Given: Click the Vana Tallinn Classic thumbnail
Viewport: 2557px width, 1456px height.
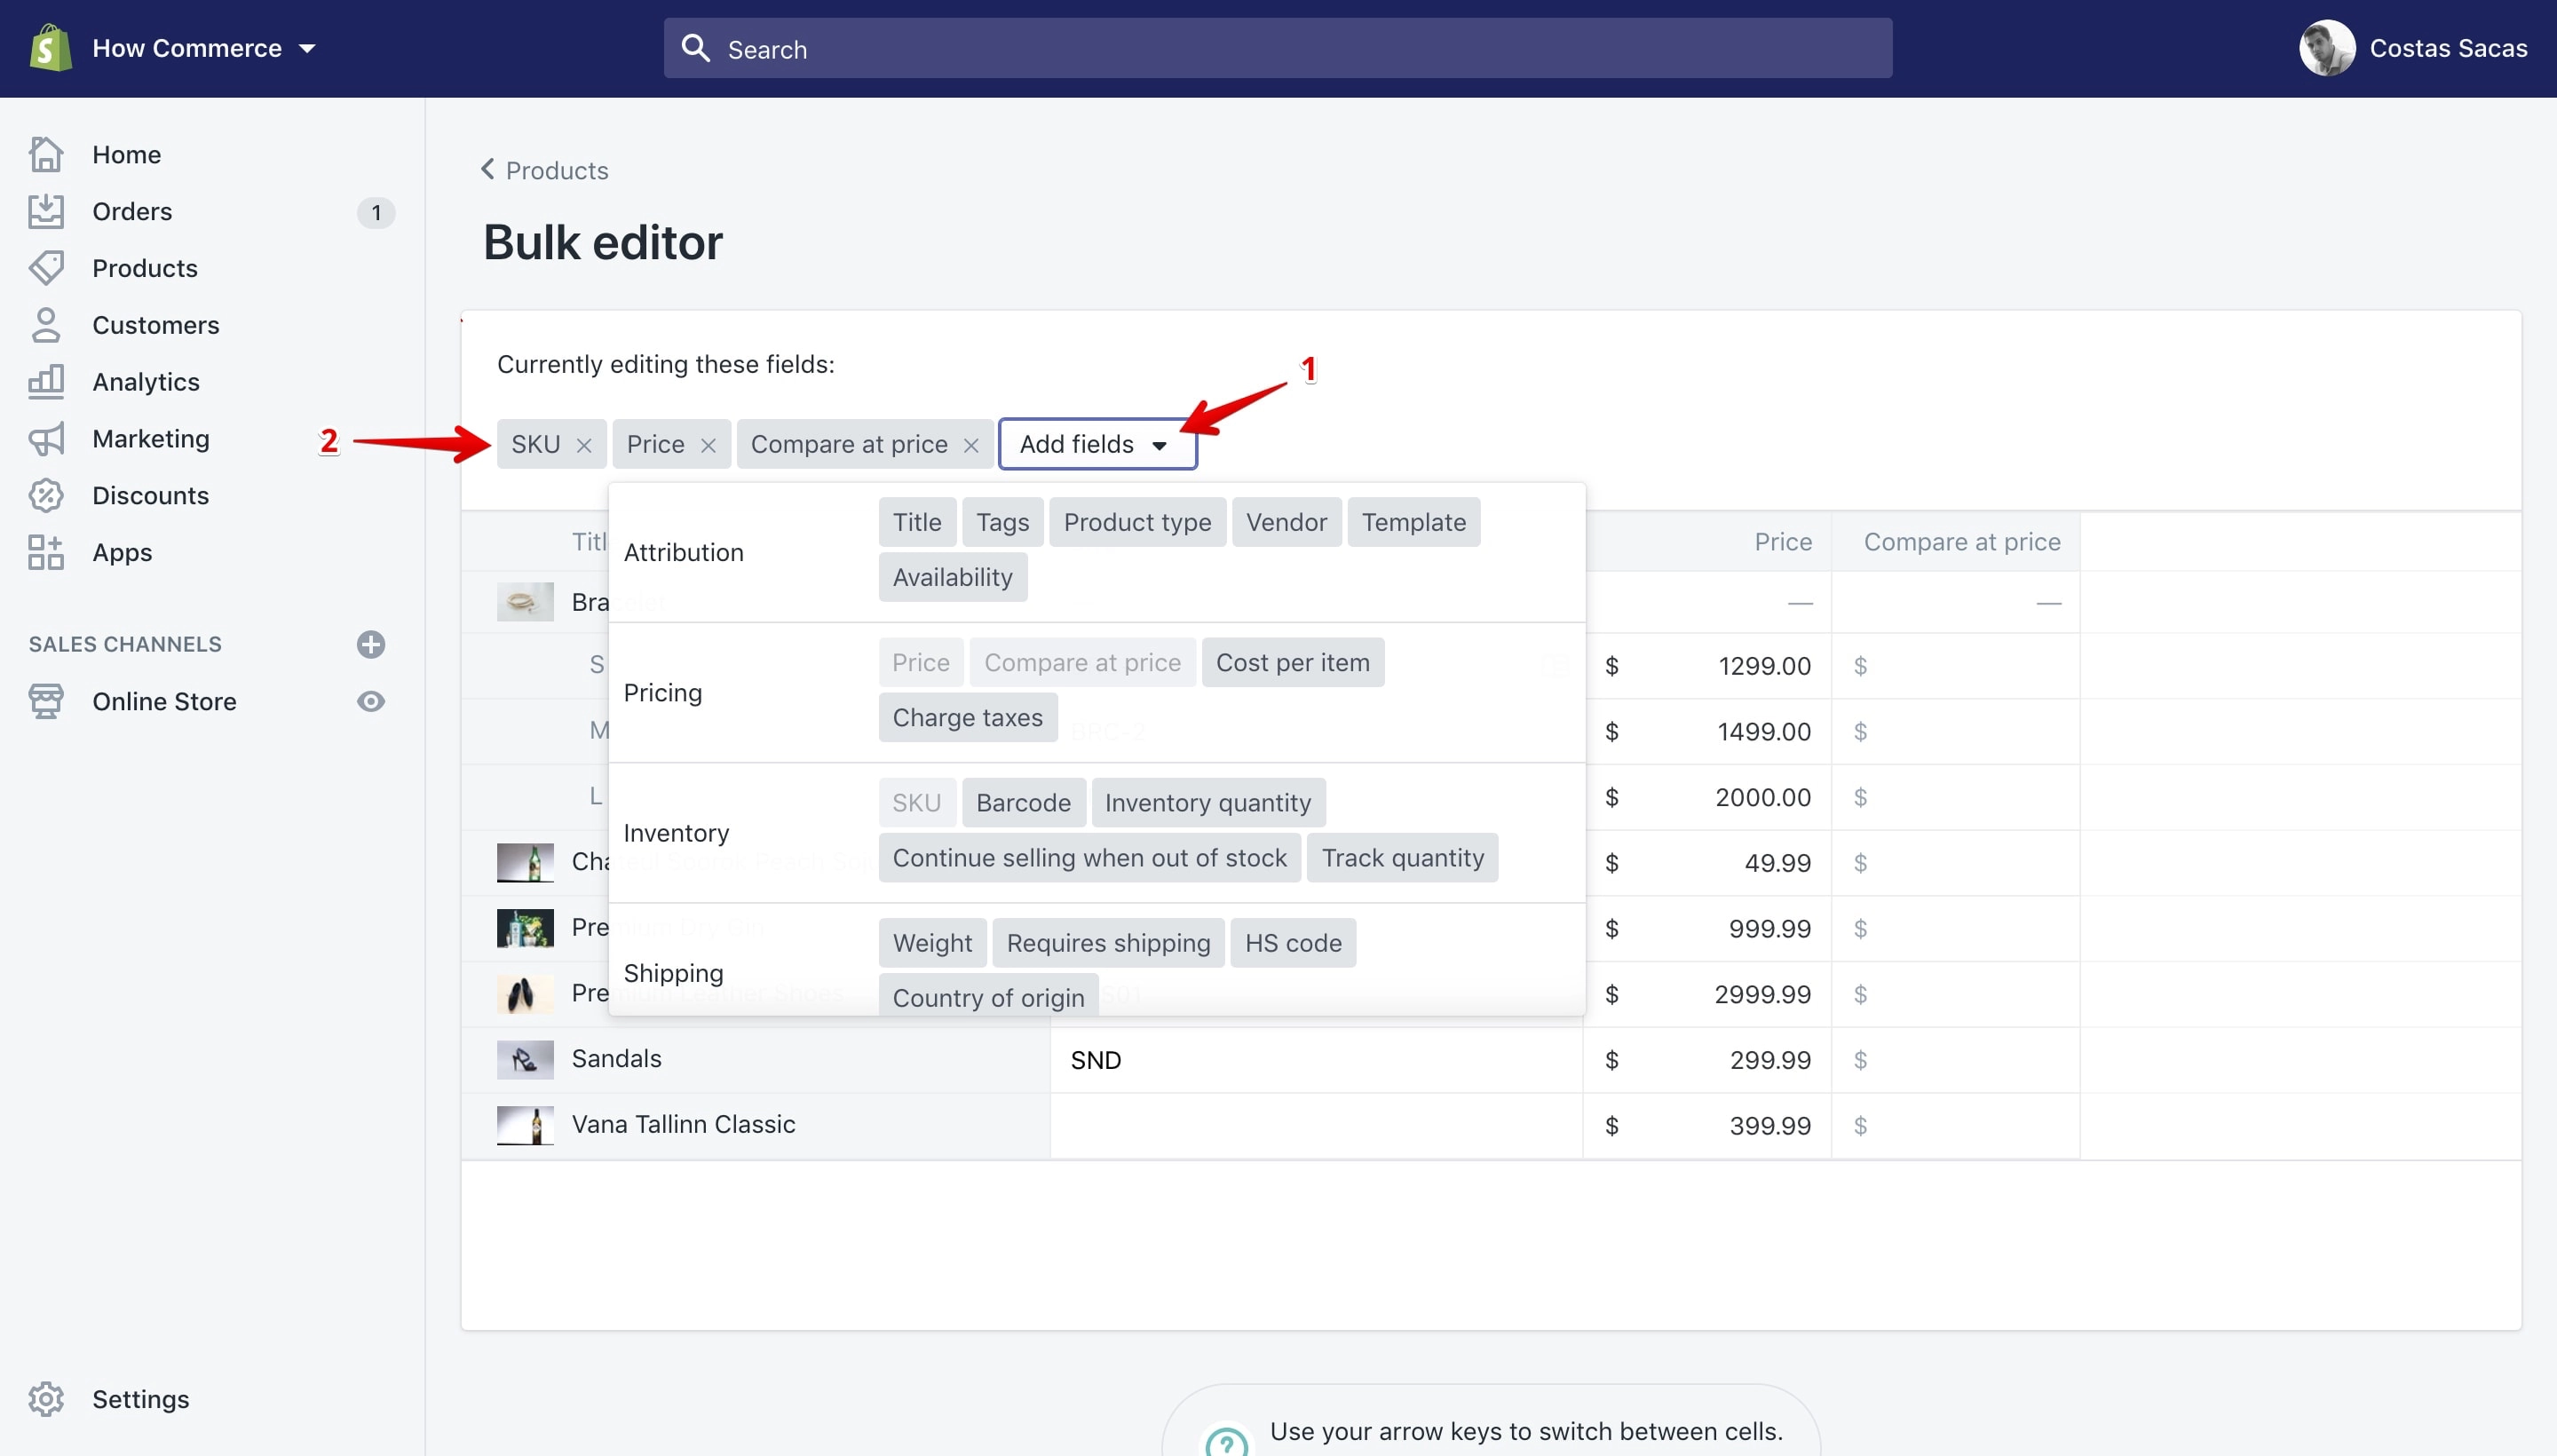Looking at the screenshot, I should pyautogui.click(x=525, y=1125).
